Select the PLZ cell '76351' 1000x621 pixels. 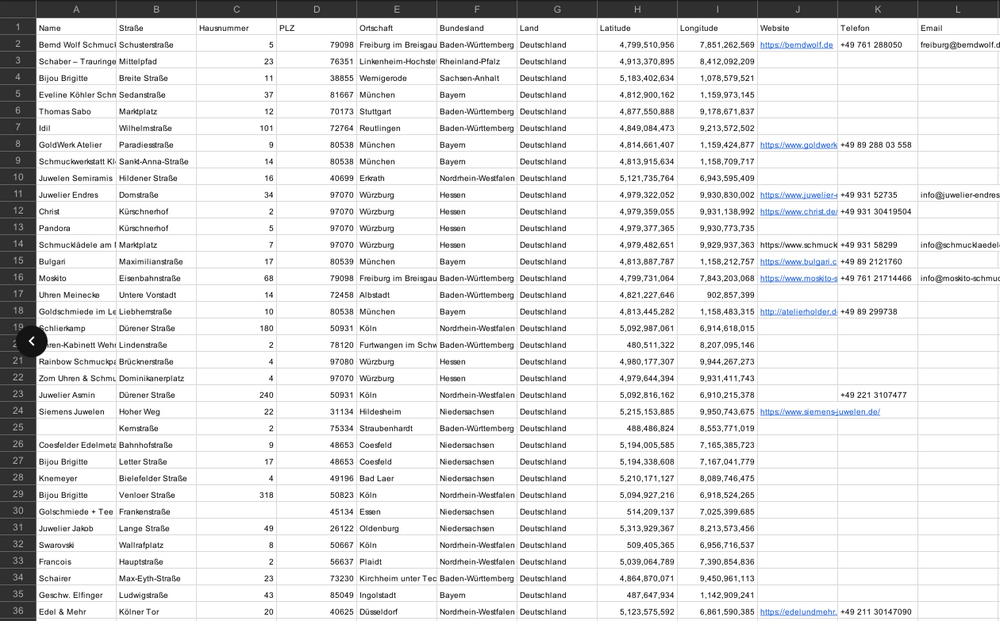click(317, 61)
